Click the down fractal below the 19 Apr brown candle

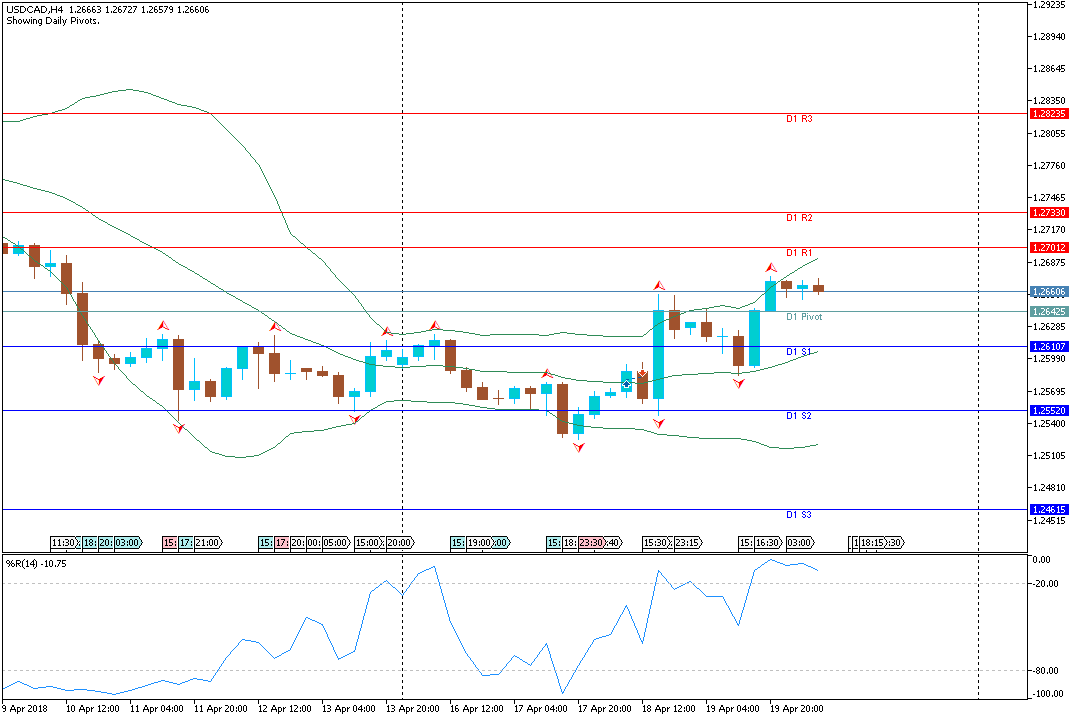[x=738, y=382]
